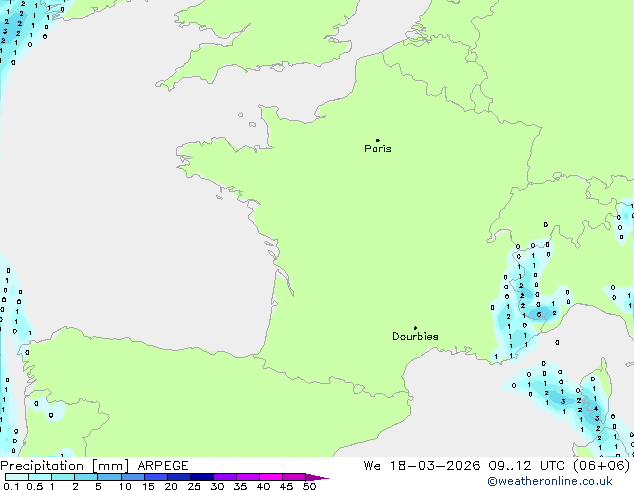Click the '0.5' legend scale label
Image resolution: width=634 pixels, height=490 pixels.
tap(34, 486)
